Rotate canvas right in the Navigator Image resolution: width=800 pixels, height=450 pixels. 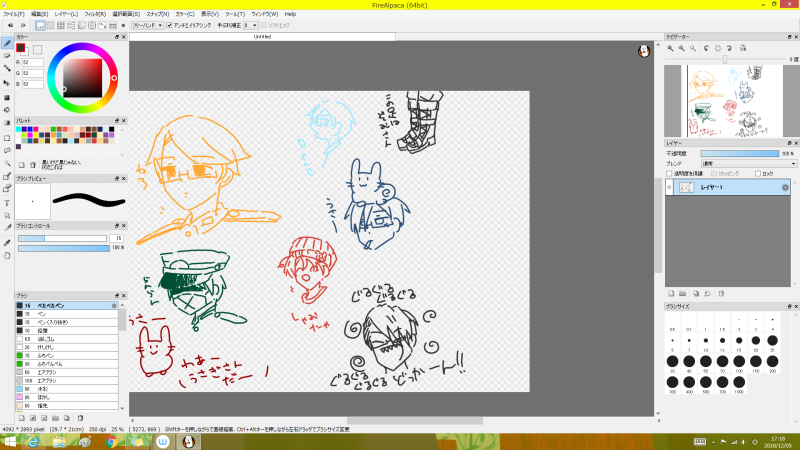(x=729, y=48)
